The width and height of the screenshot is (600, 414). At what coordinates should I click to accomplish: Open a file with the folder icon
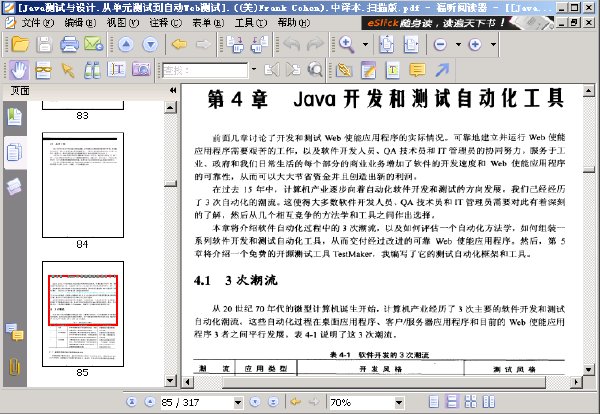point(20,44)
